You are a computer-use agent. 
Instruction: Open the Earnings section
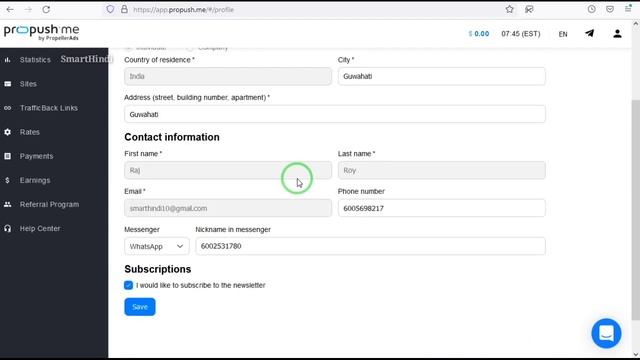point(35,180)
